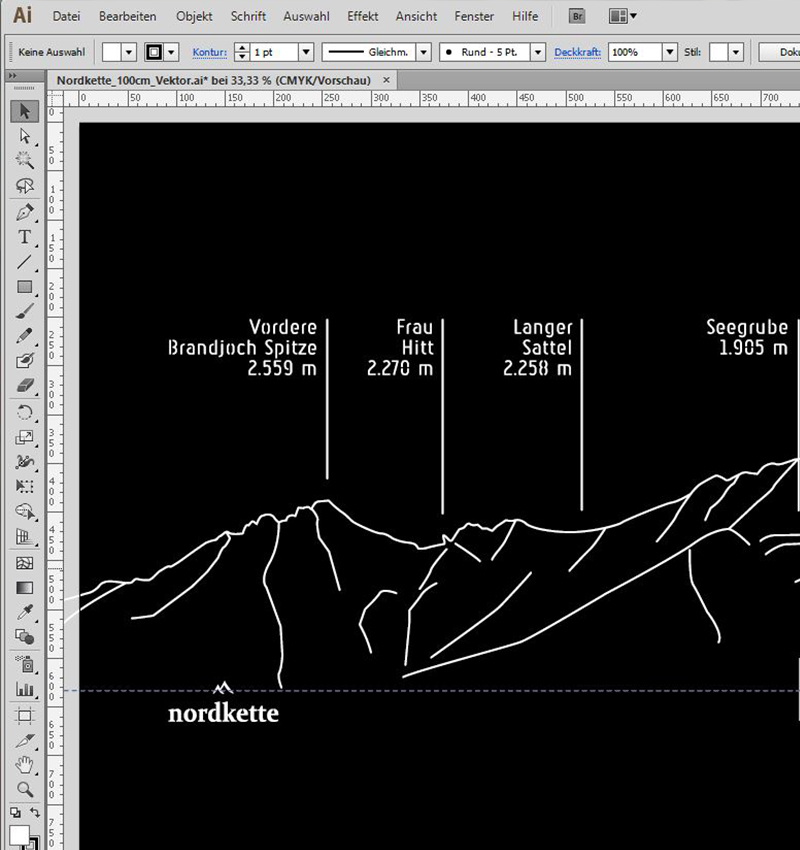
Task: Select the Shape Builder tool
Action: 24,511
